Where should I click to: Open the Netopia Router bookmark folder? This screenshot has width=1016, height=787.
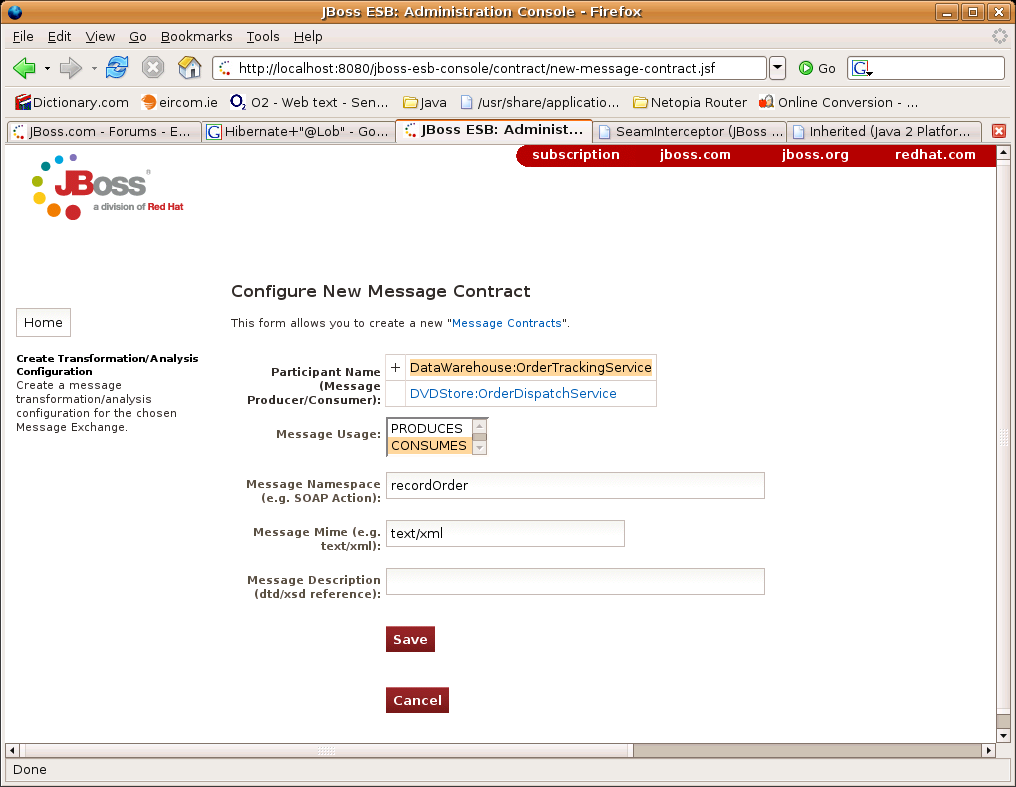[x=689, y=102]
